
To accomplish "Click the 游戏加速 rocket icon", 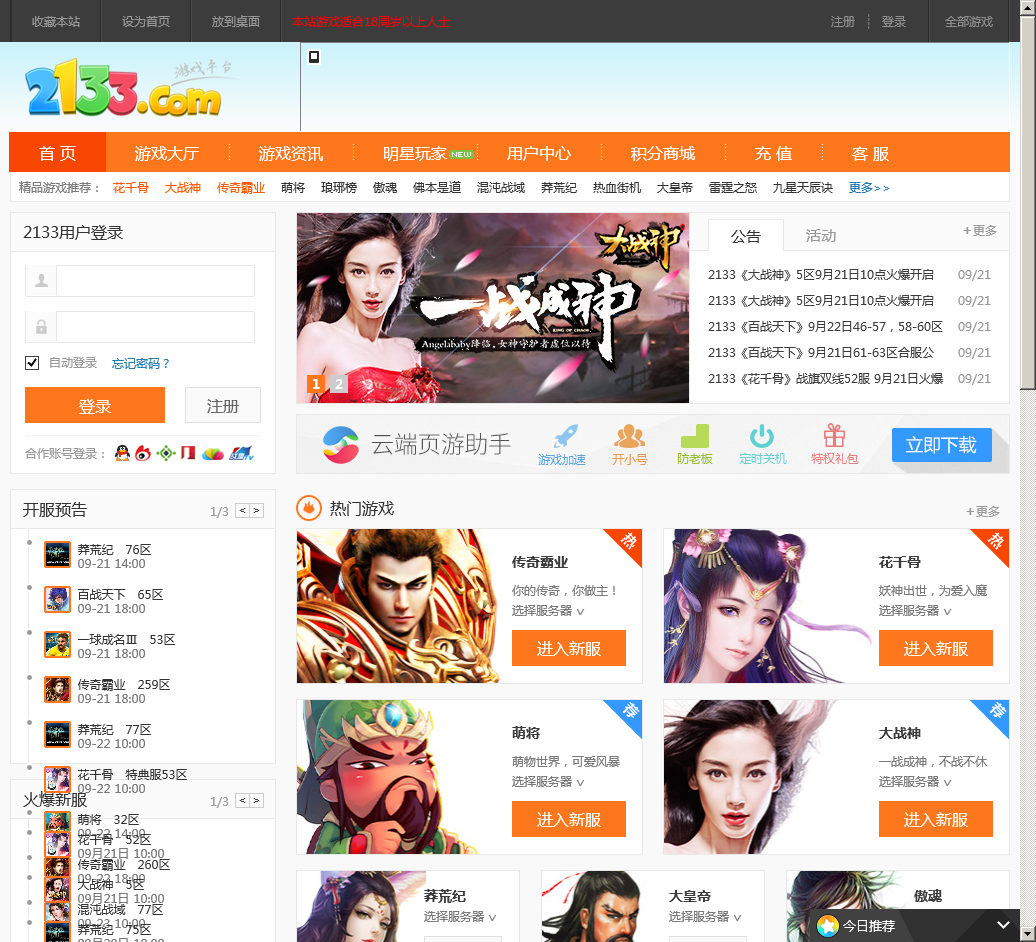I will (x=566, y=436).
